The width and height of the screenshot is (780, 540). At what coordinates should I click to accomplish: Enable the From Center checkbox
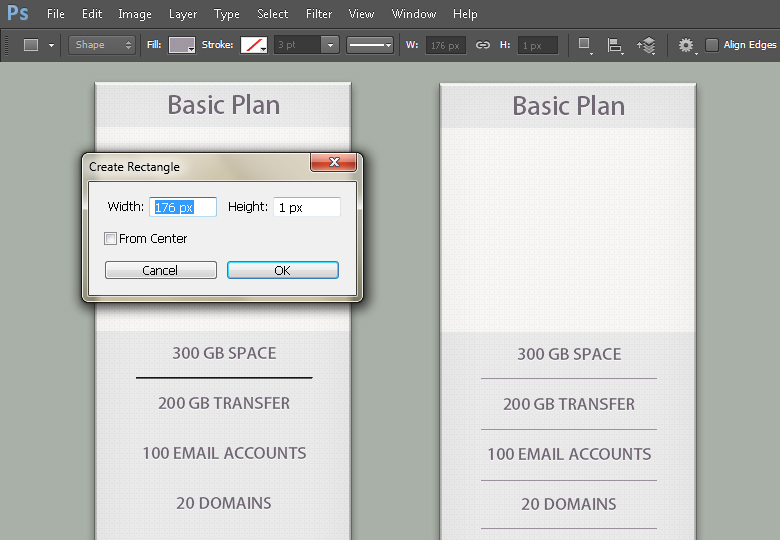pyautogui.click(x=111, y=239)
